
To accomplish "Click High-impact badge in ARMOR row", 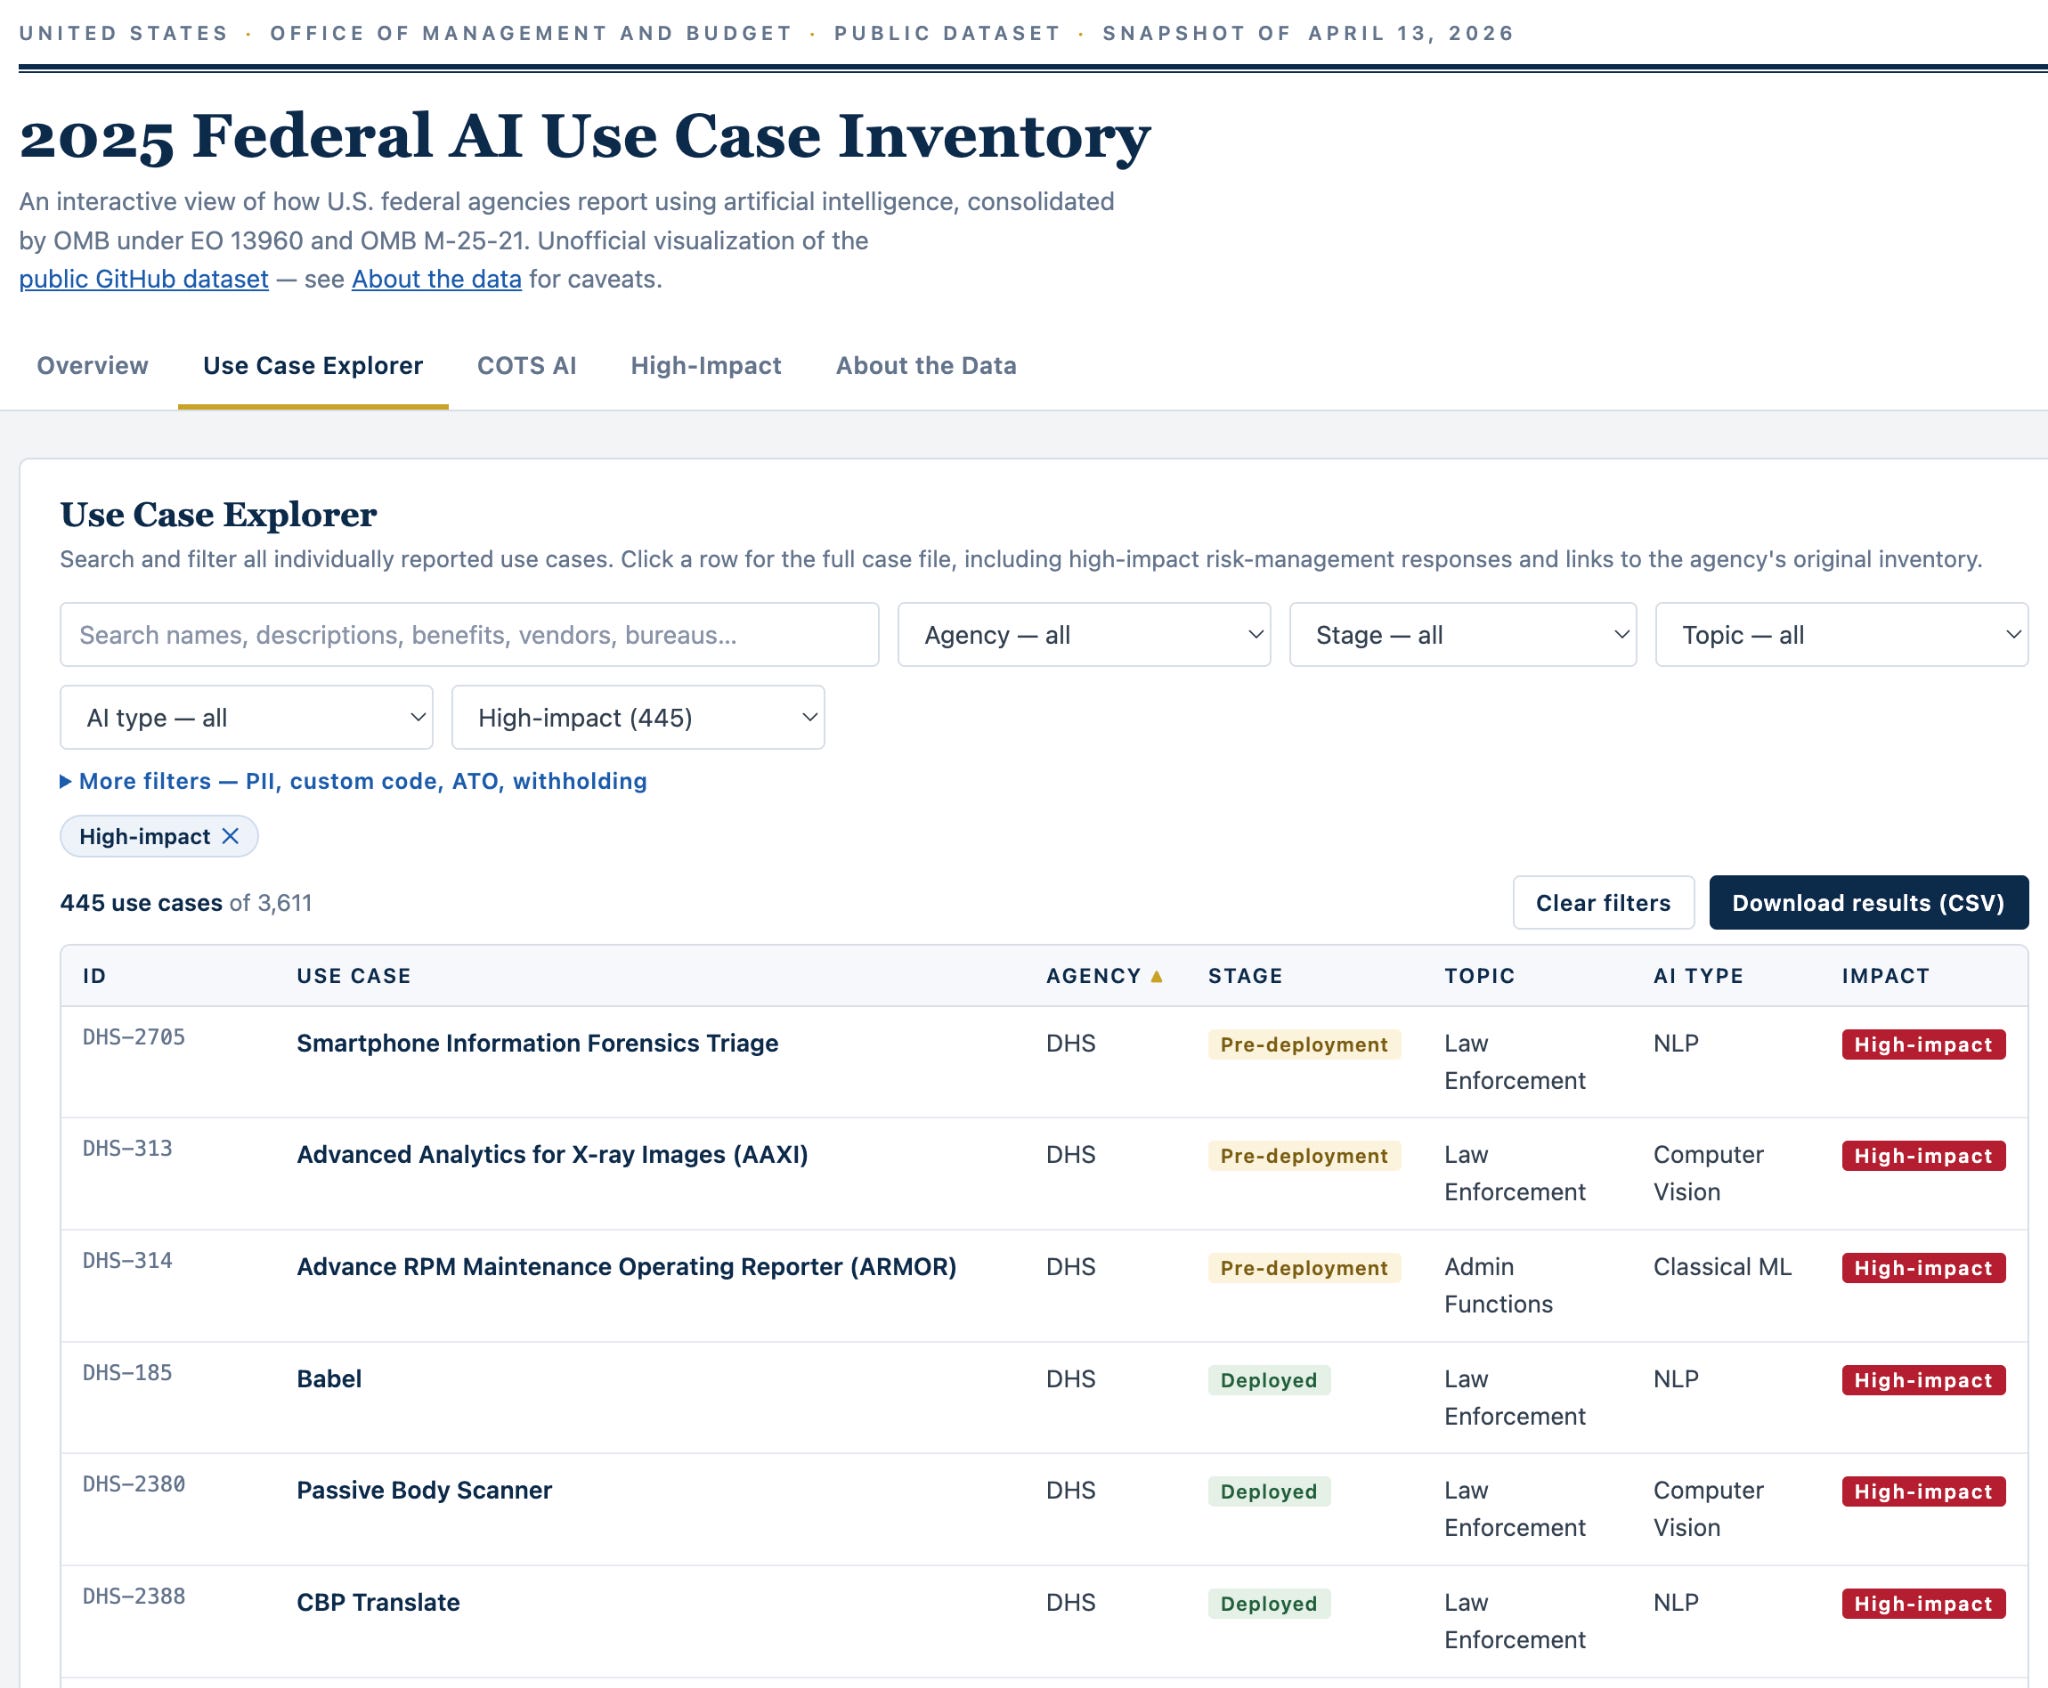I will [x=1923, y=1268].
